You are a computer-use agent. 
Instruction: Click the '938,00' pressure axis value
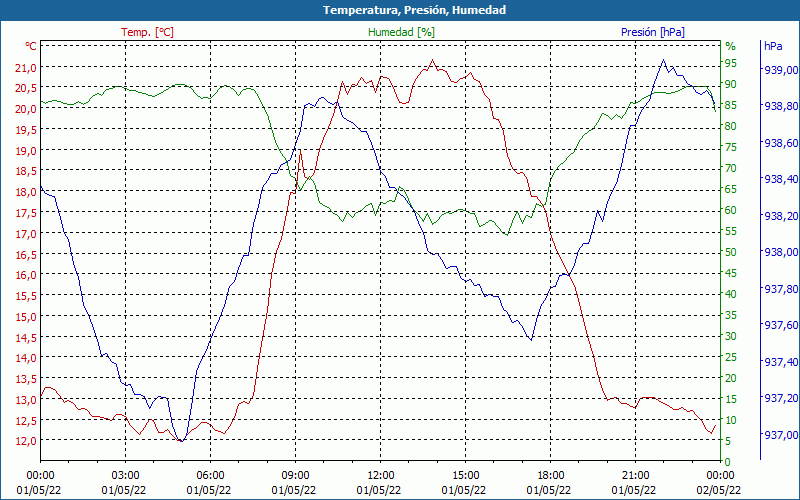pos(781,252)
